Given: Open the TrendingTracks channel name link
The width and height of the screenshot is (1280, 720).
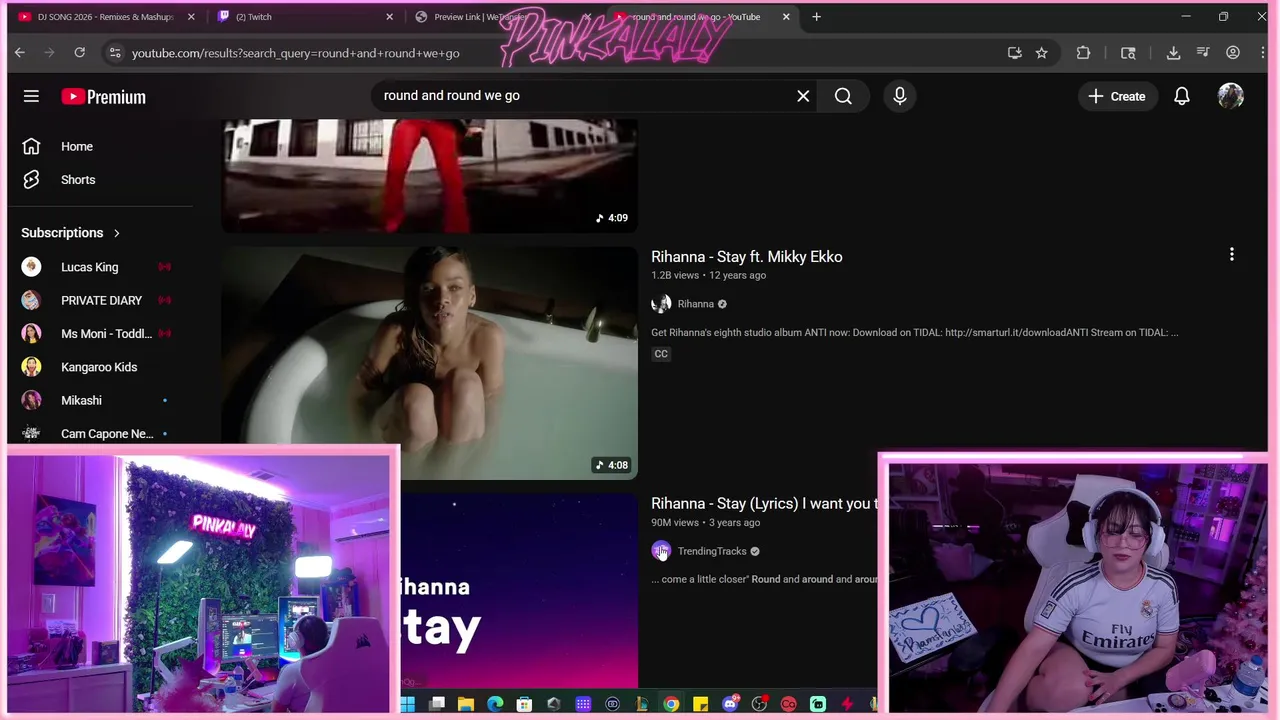Looking at the screenshot, I should coord(712,551).
